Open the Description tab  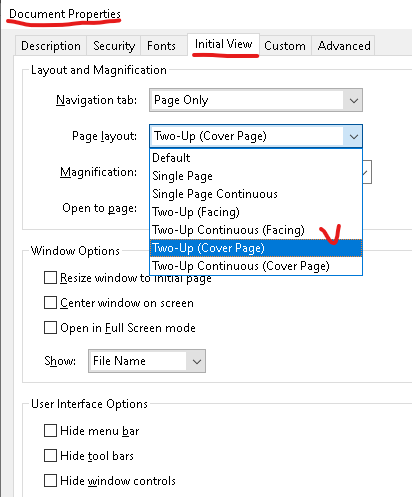point(51,46)
